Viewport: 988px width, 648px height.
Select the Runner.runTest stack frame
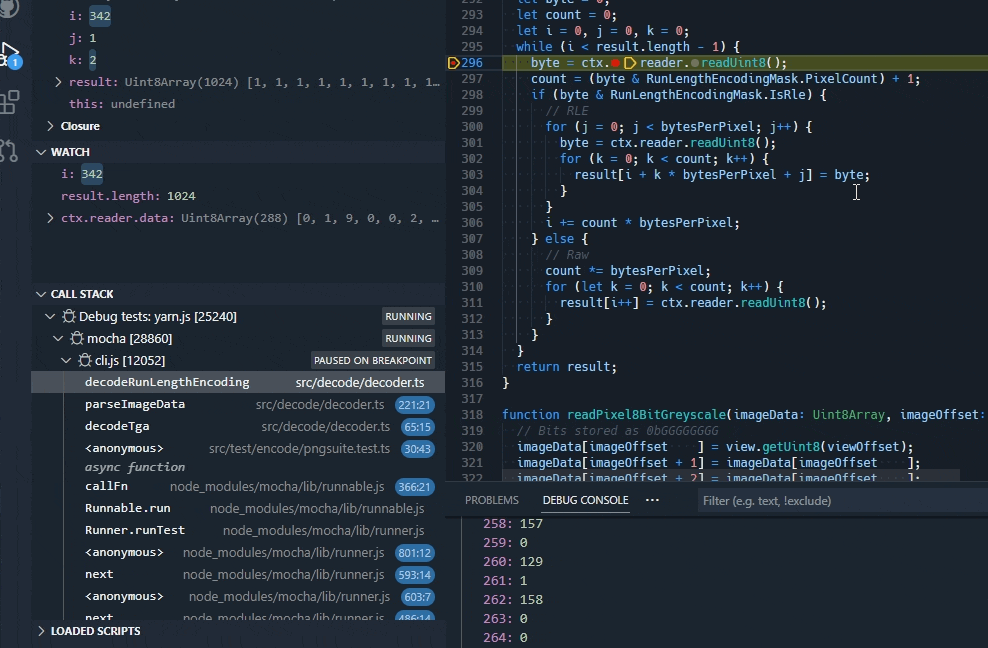pyautogui.click(x=238, y=531)
